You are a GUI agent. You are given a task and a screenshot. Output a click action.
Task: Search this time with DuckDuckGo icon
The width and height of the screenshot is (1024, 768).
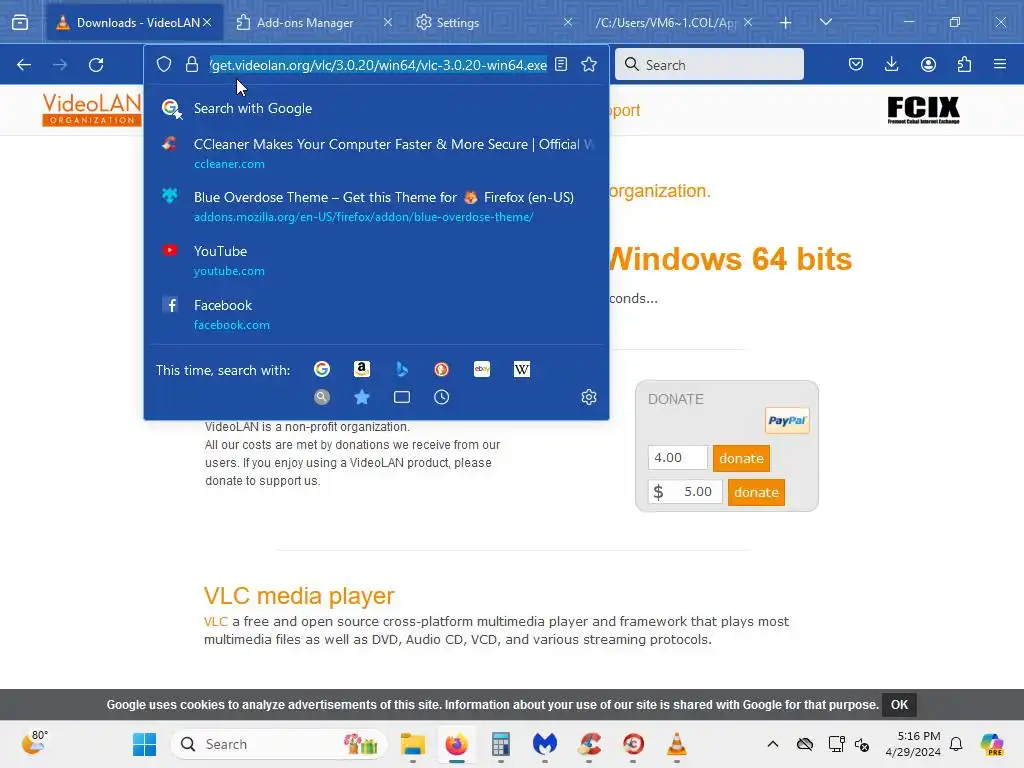click(x=441, y=369)
